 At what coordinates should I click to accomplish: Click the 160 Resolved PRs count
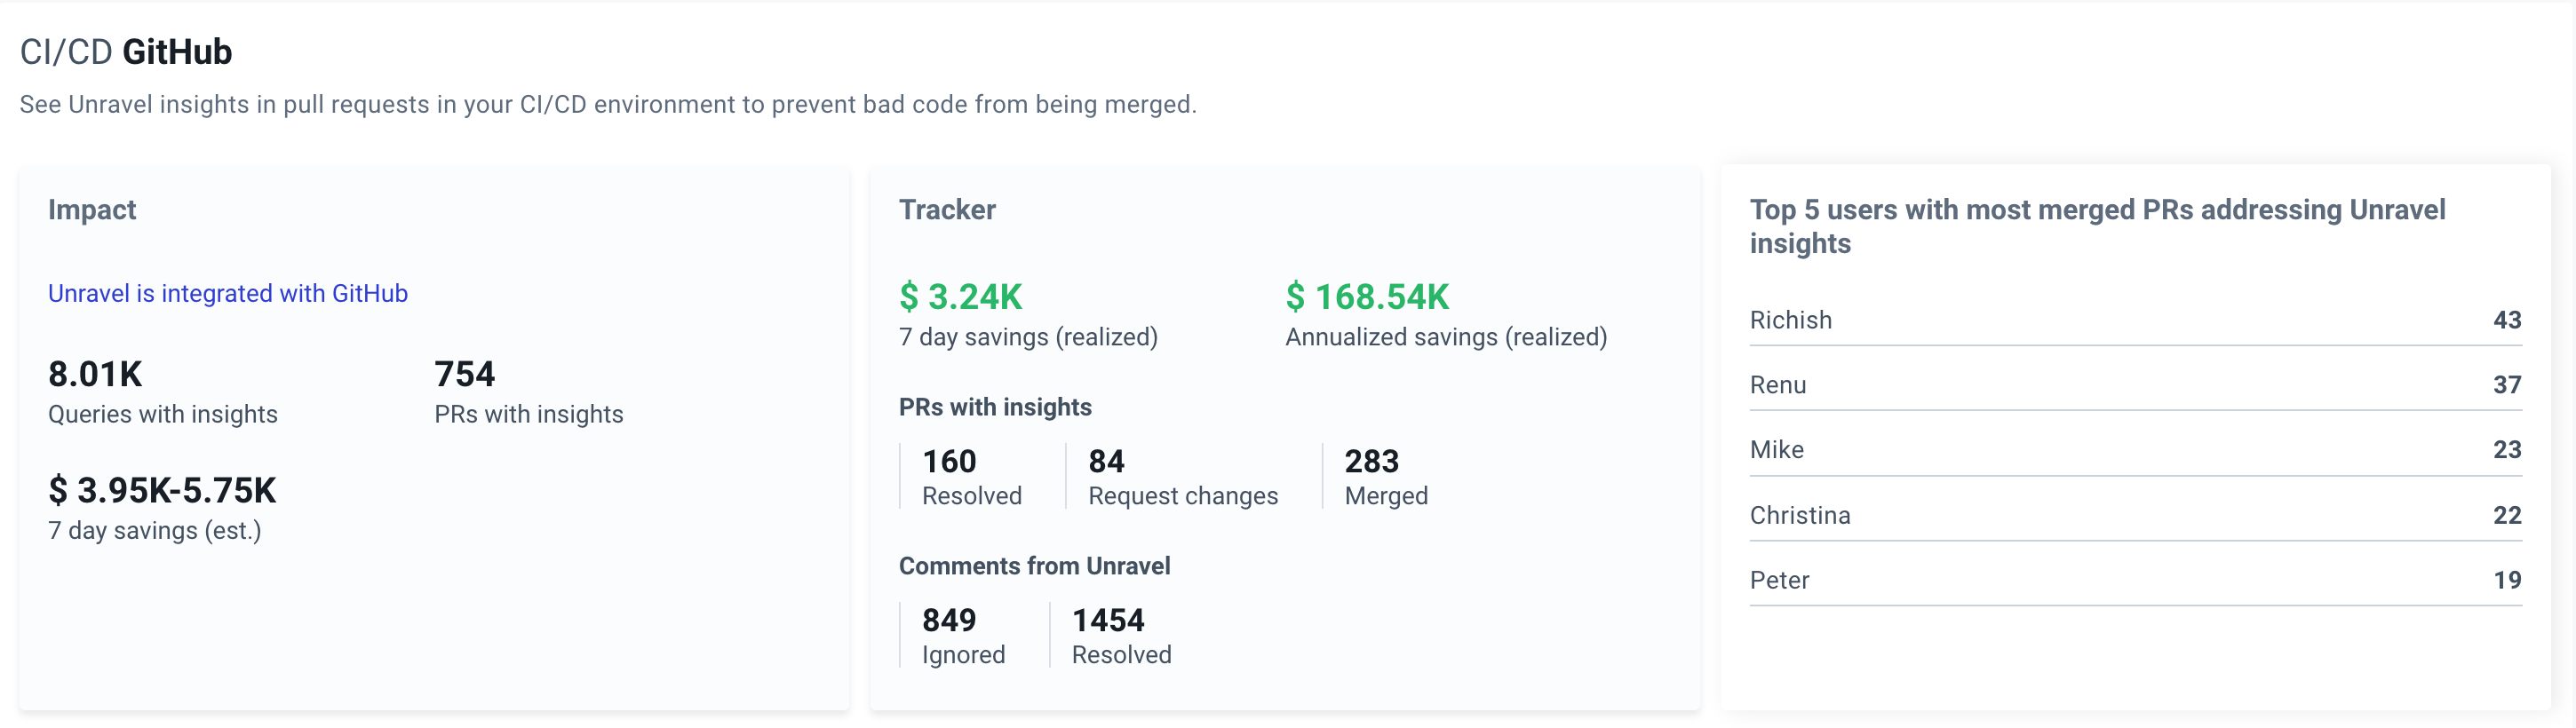[948, 461]
